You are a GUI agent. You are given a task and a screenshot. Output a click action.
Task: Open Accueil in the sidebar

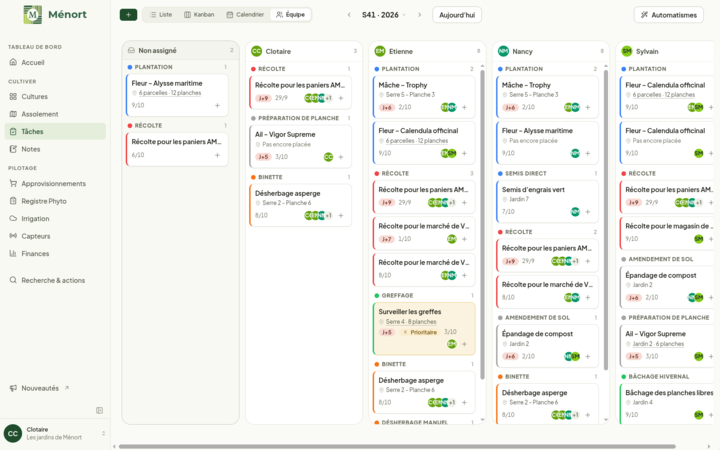[55, 62]
